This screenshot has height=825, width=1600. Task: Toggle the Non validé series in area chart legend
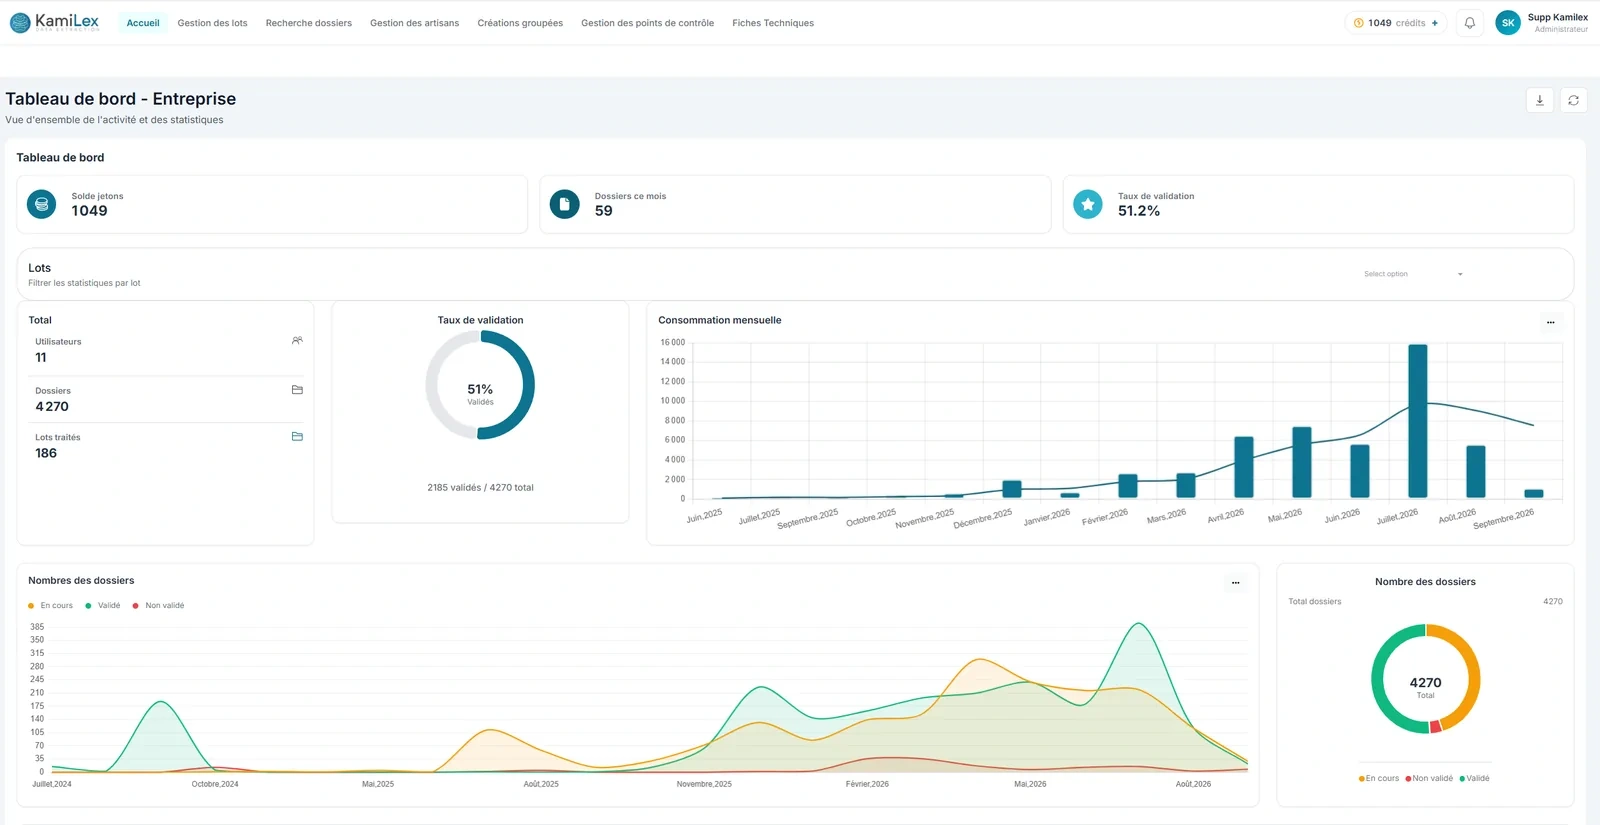[x=158, y=606]
